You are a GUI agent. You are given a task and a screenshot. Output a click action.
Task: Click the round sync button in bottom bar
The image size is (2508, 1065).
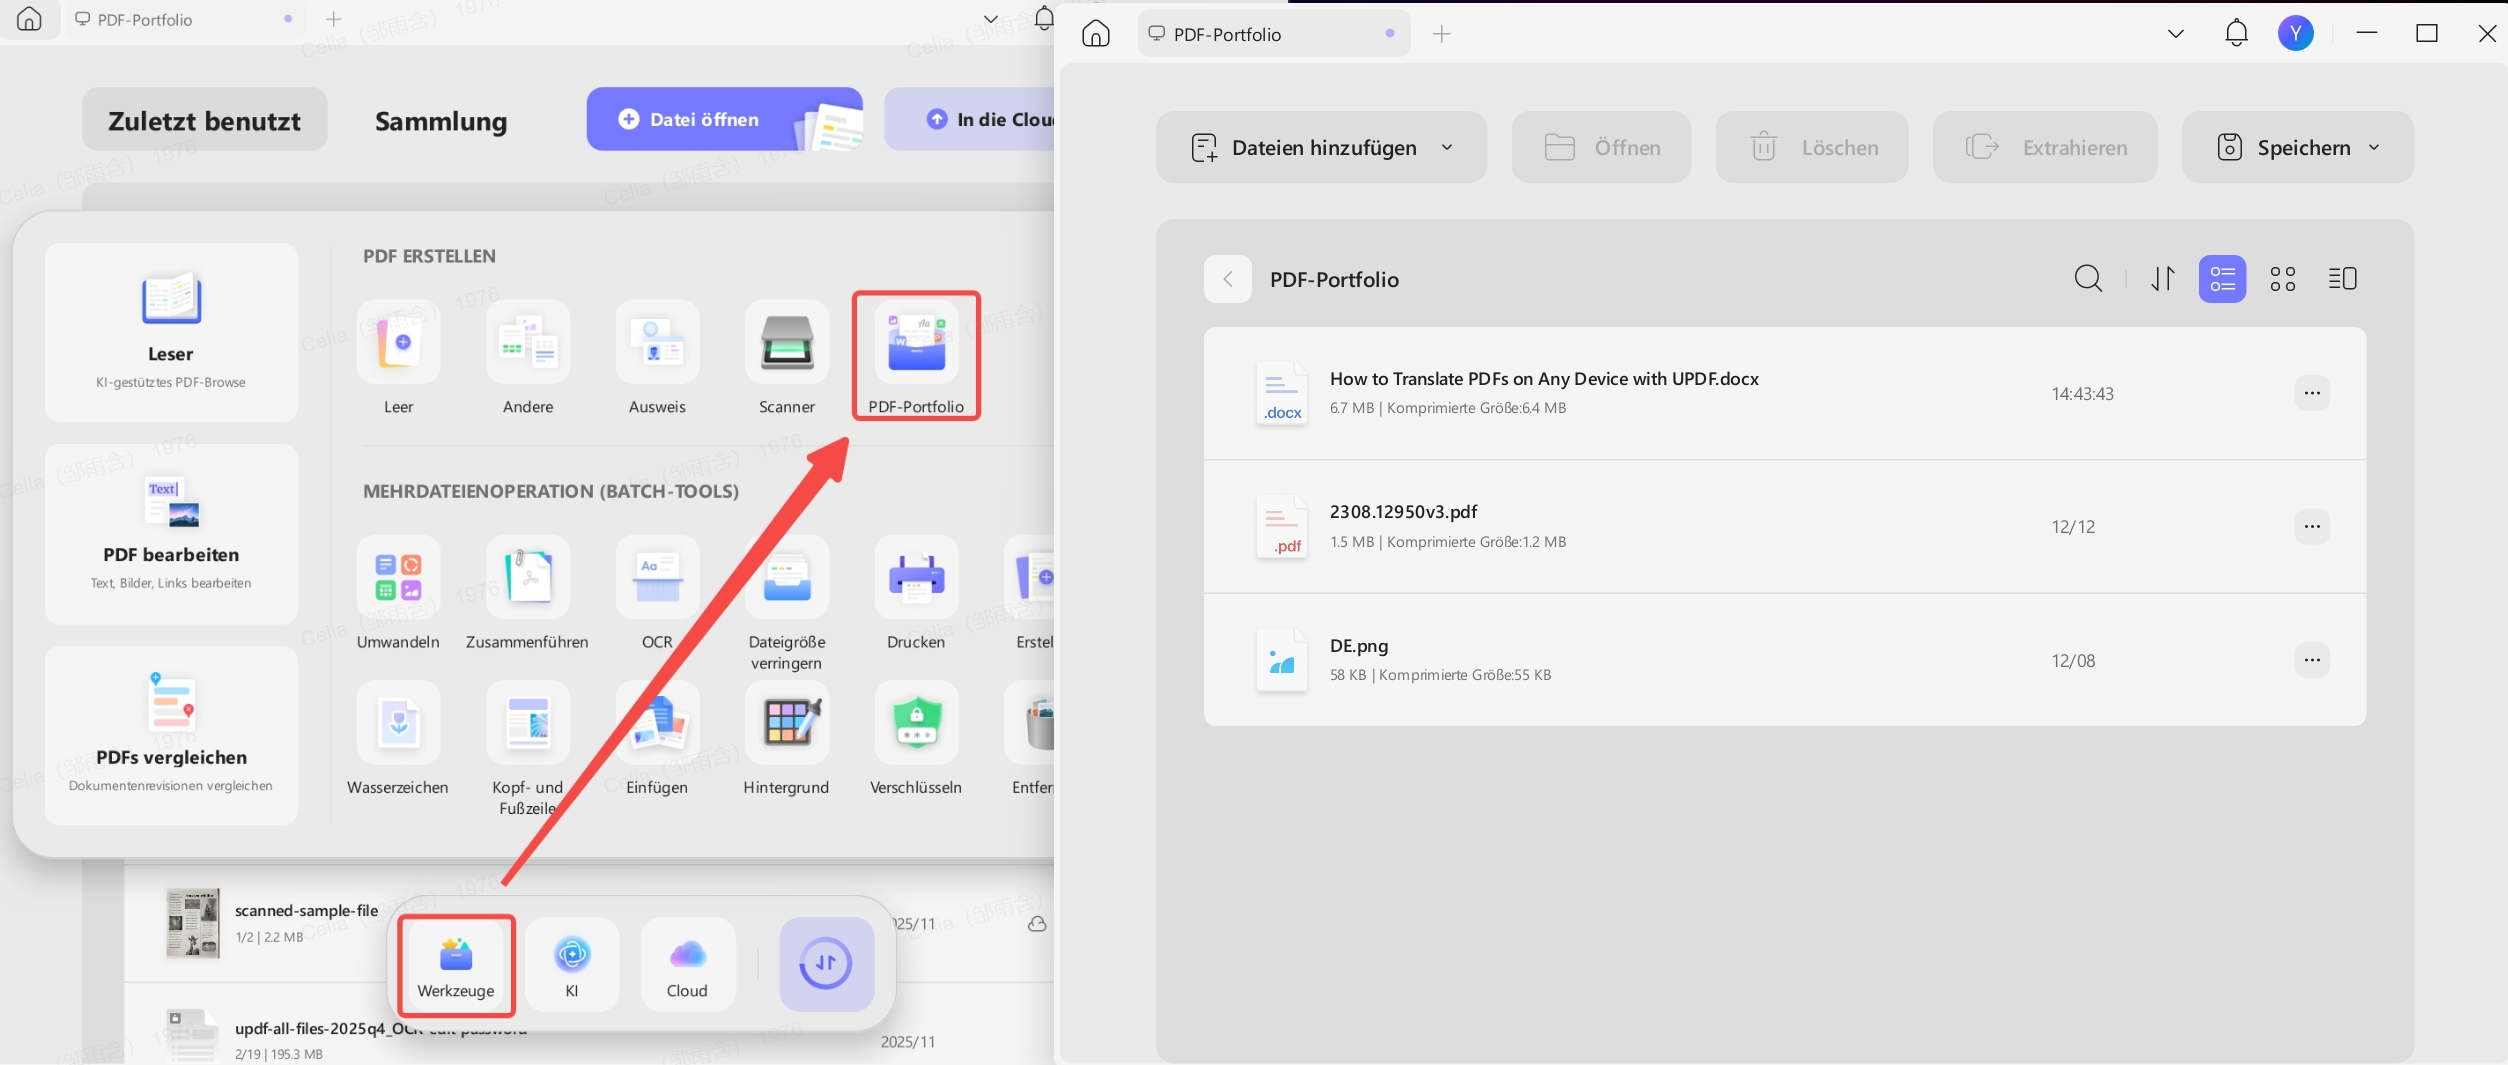pyautogui.click(x=826, y=964)
